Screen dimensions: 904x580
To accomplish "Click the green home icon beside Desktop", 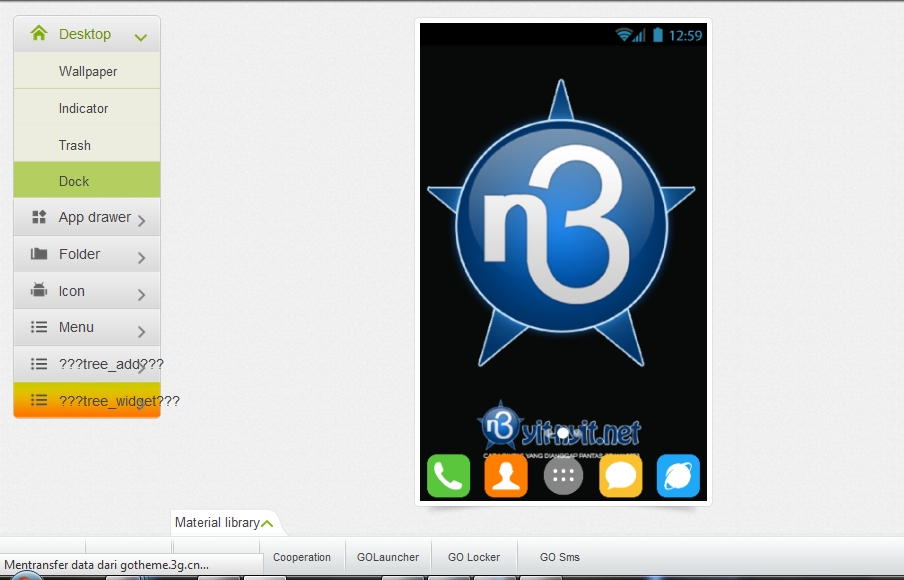I will 39,33.
